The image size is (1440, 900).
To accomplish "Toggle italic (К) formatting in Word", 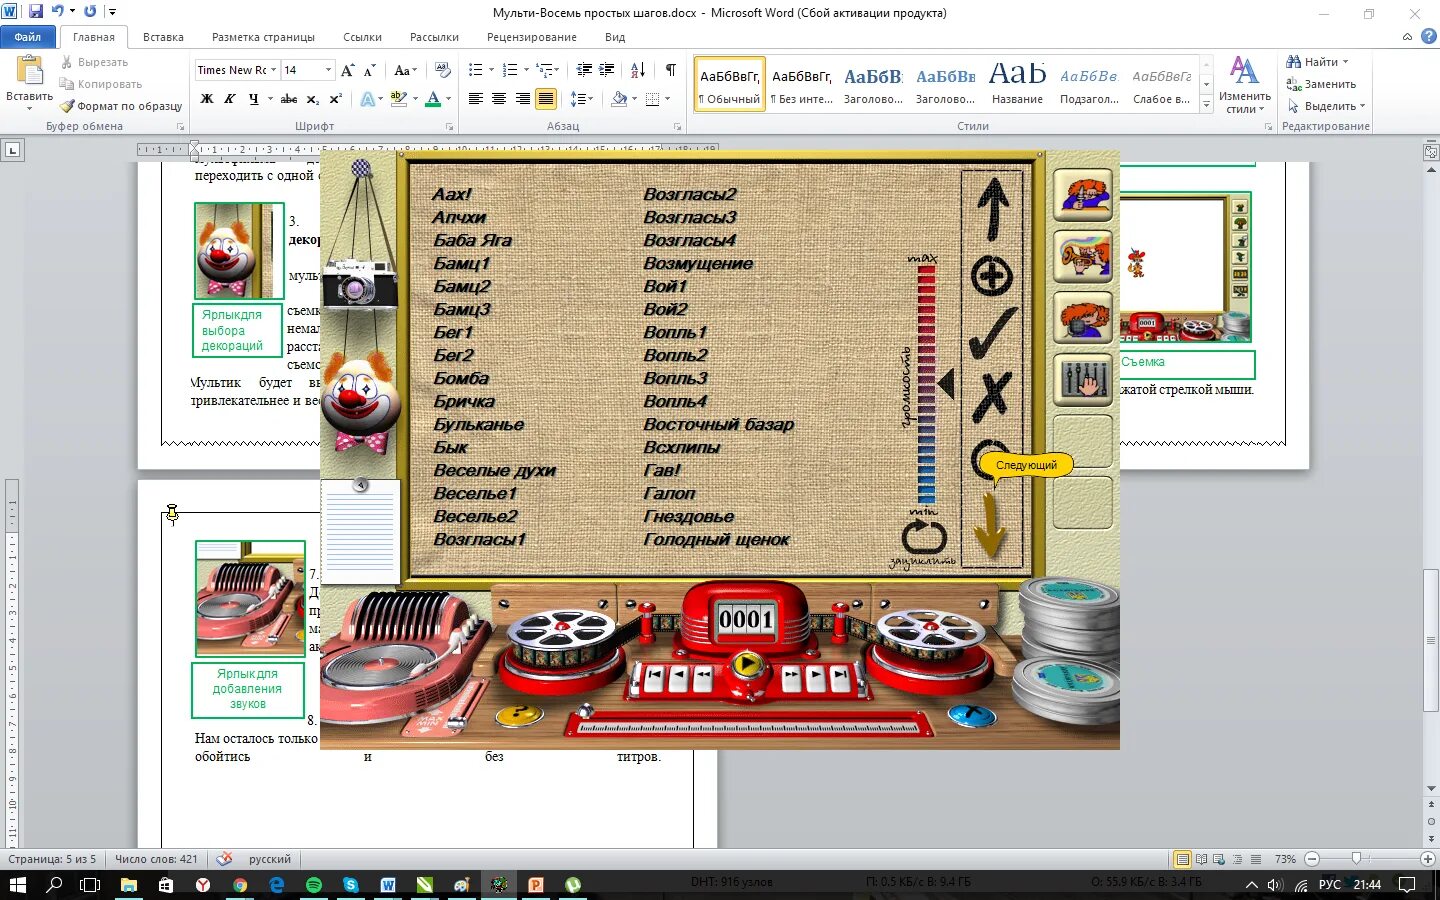I will click(230, 99).
